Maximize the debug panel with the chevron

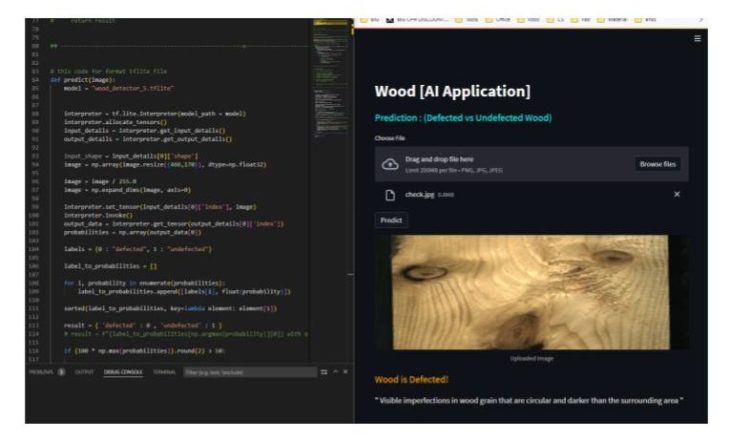pos(335,372)
